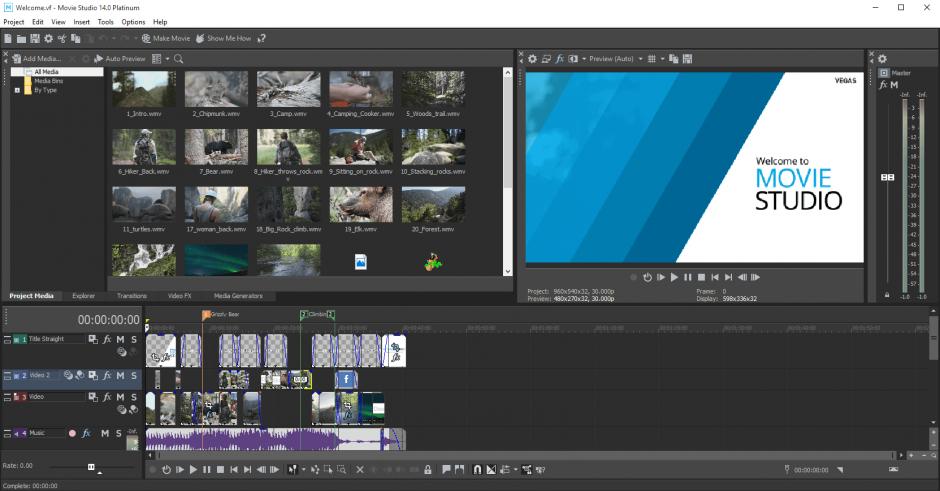Click the Insert Region icon in timeline toolbar
940x491 pixels.
459,470
